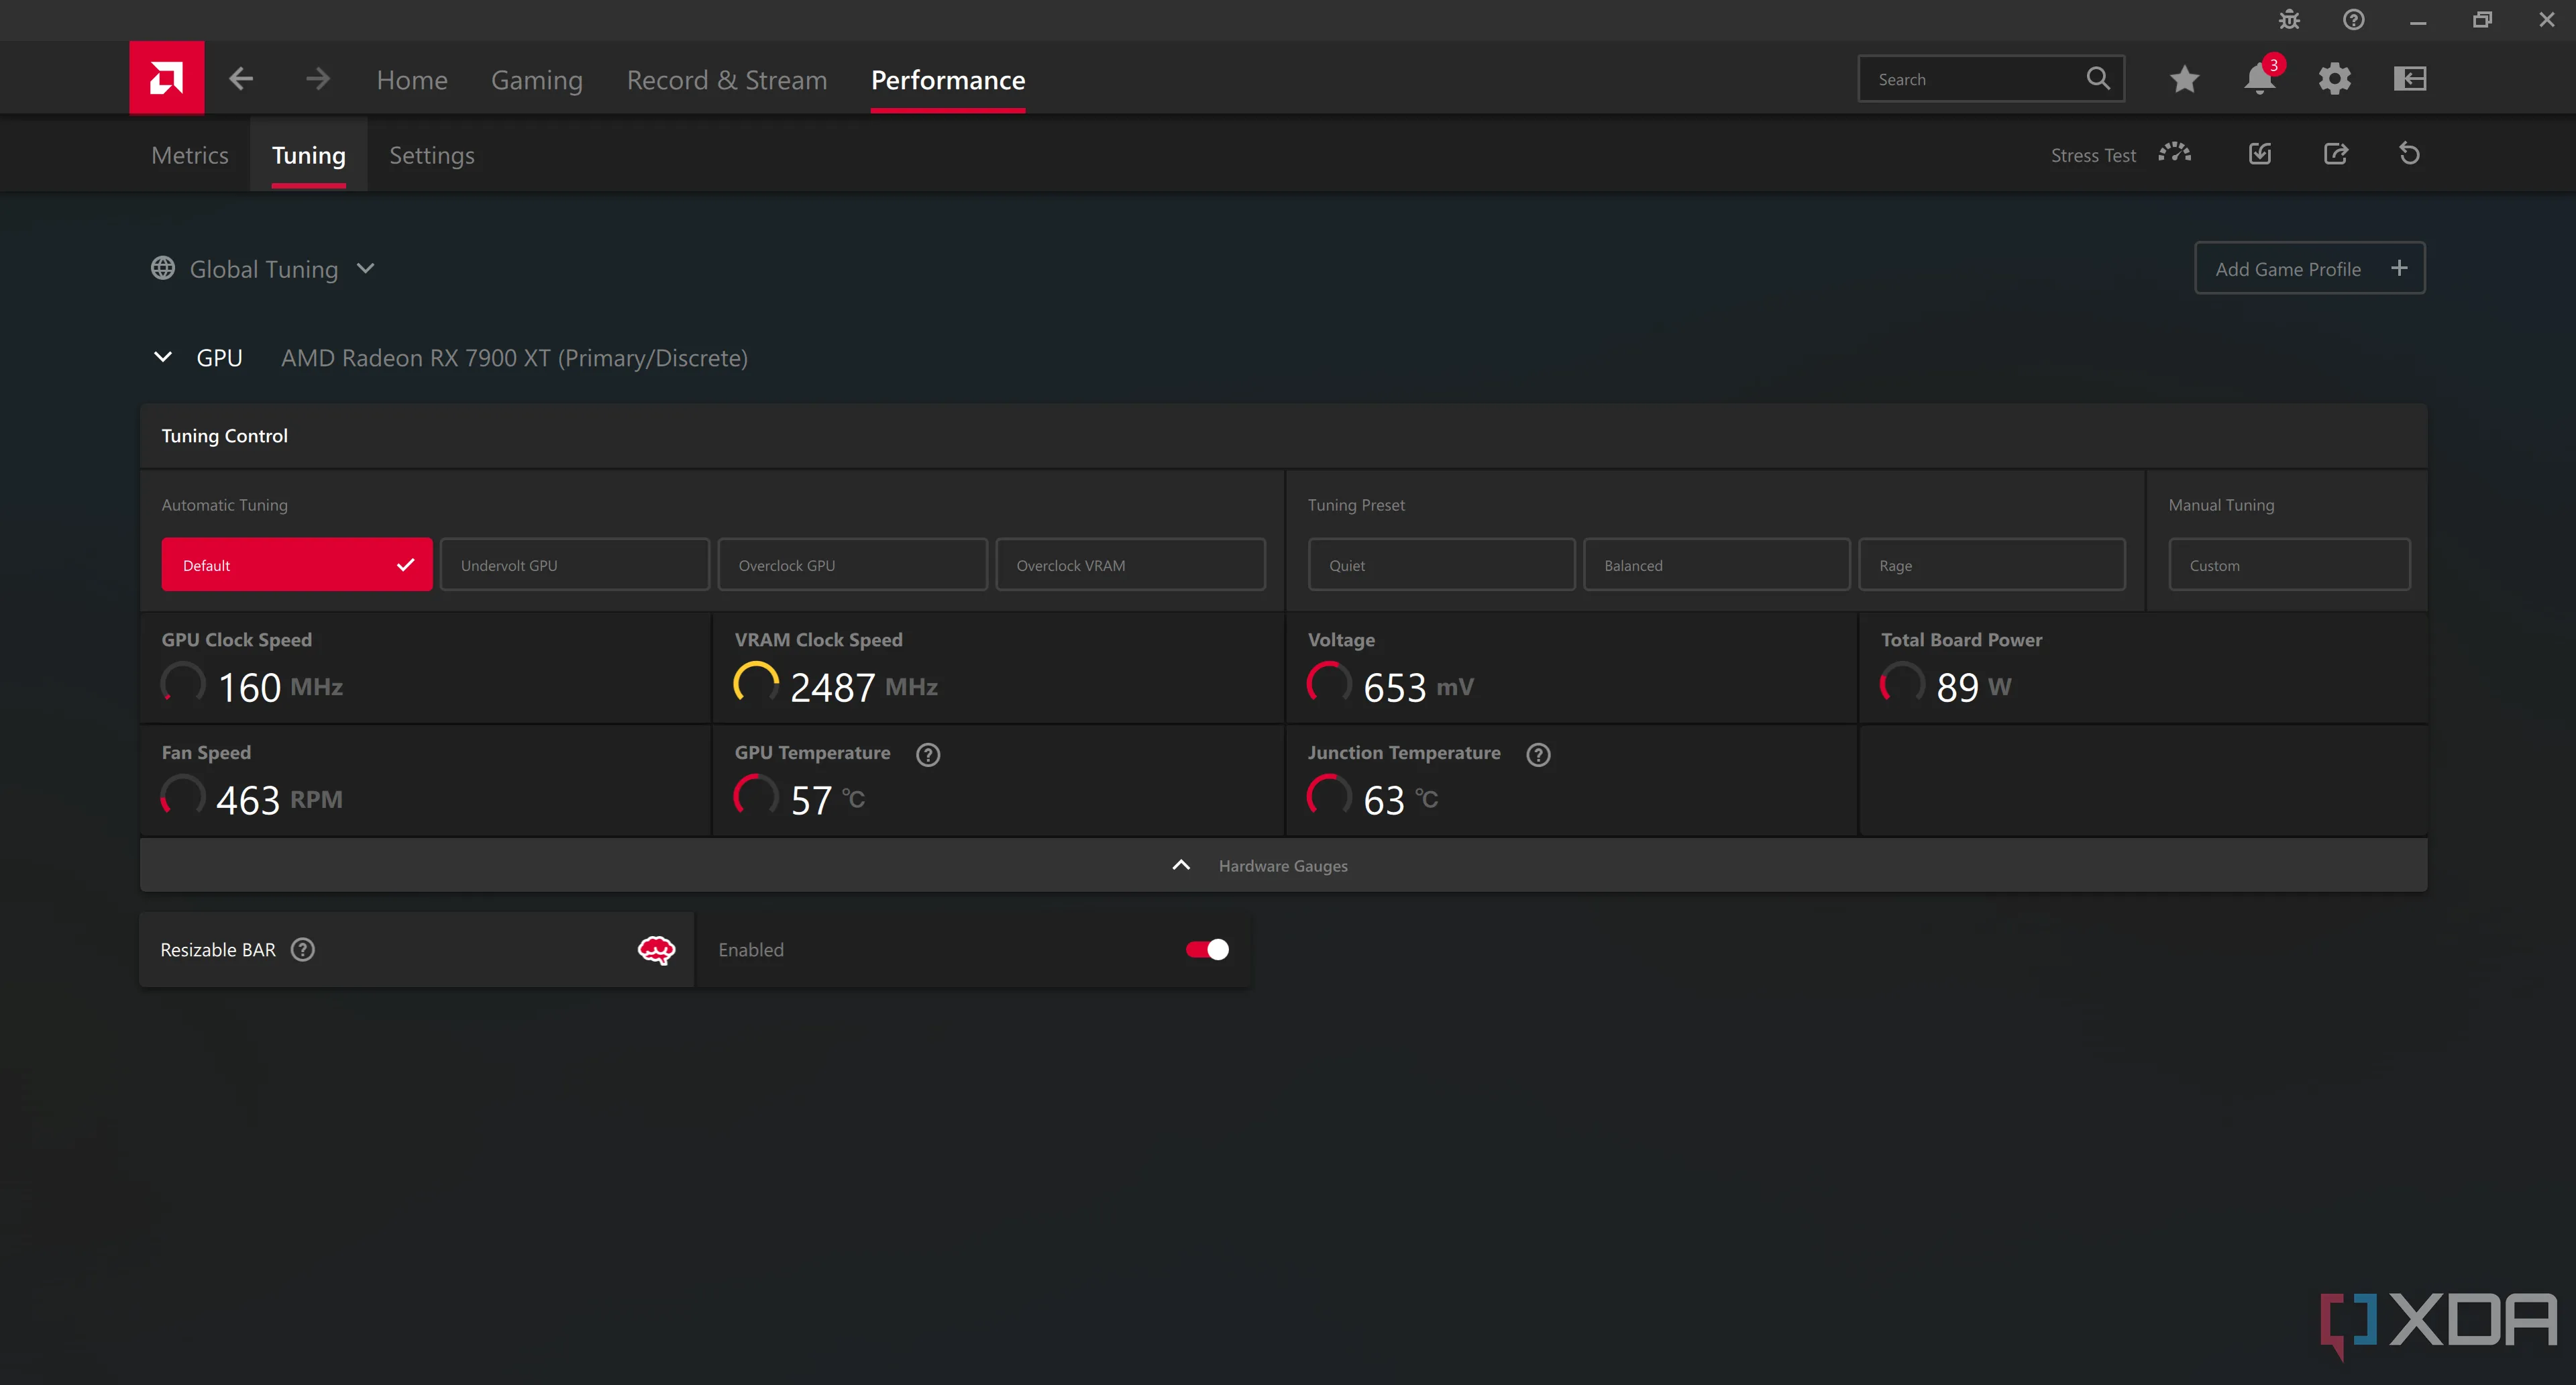The height and width of the screenshot is (1385, 2576).
Task: Switch to the Metrics sub-tab
Action: pyautogui.click(x=190, y=155)
